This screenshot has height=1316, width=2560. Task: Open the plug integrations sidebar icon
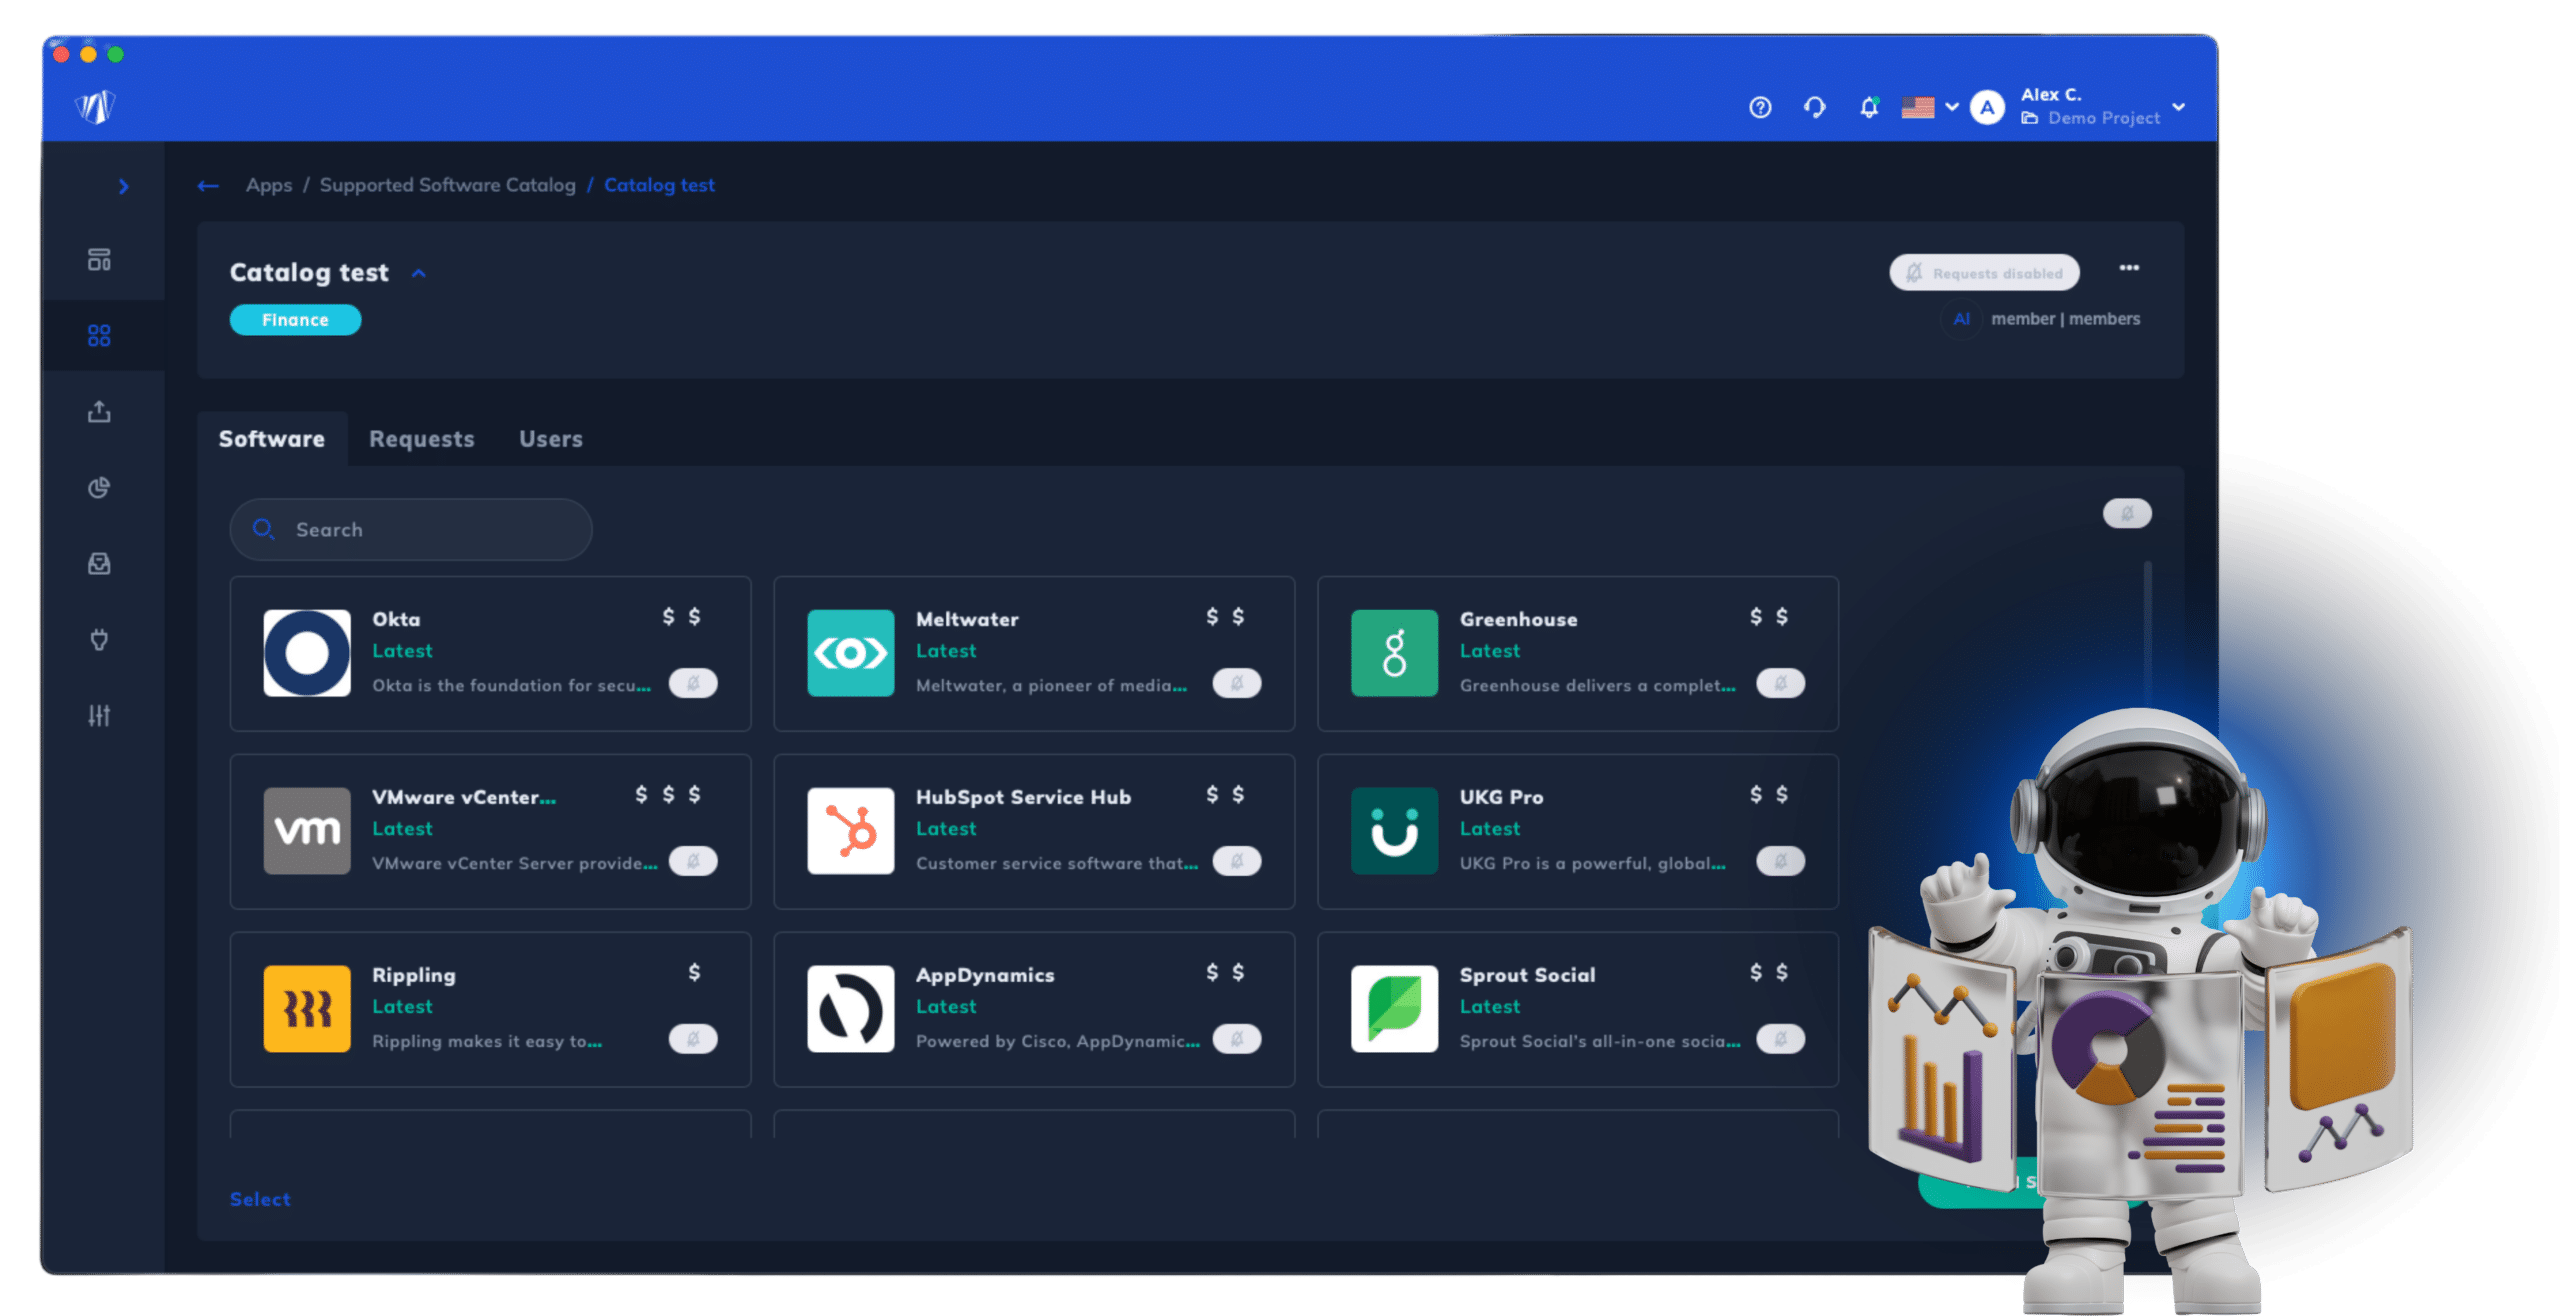pyautogui.click(x=99, y=640)
